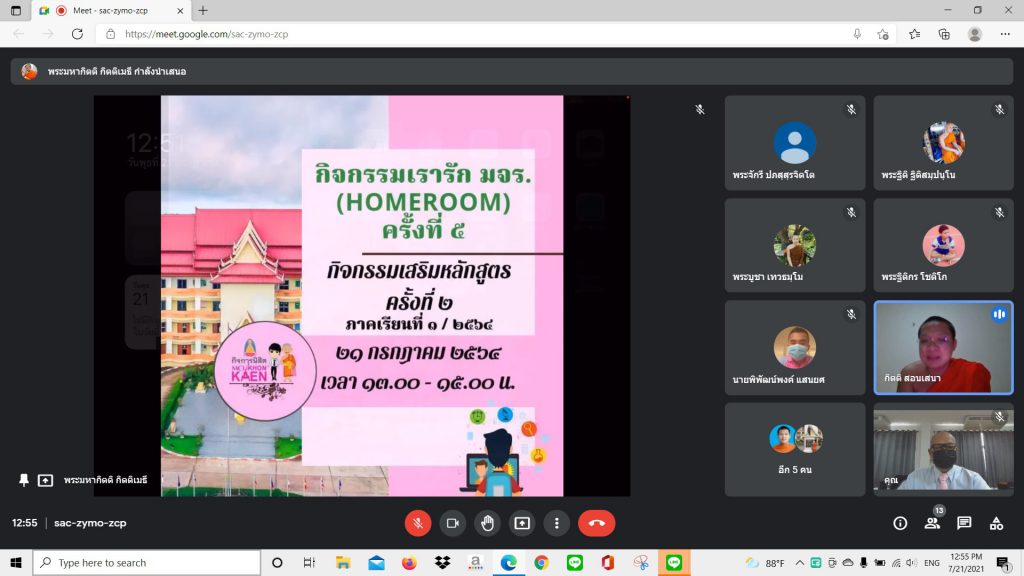The height and width of the screenshot is (576, 1024).
Task: Expand the hidden system tray icons
Action: (799, 562)
